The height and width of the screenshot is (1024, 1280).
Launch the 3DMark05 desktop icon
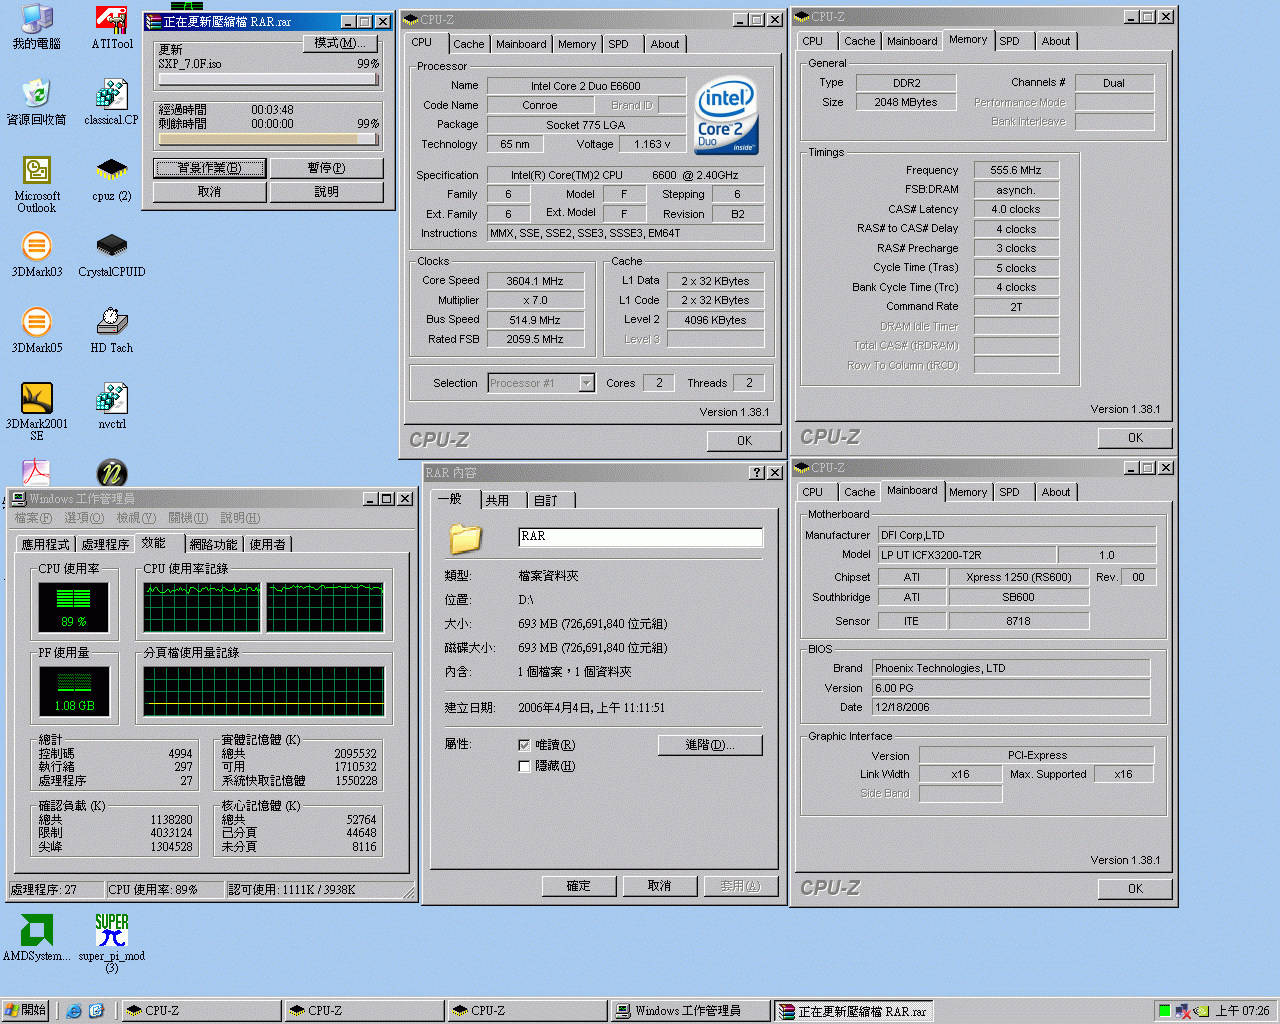(x=36, y=330)
